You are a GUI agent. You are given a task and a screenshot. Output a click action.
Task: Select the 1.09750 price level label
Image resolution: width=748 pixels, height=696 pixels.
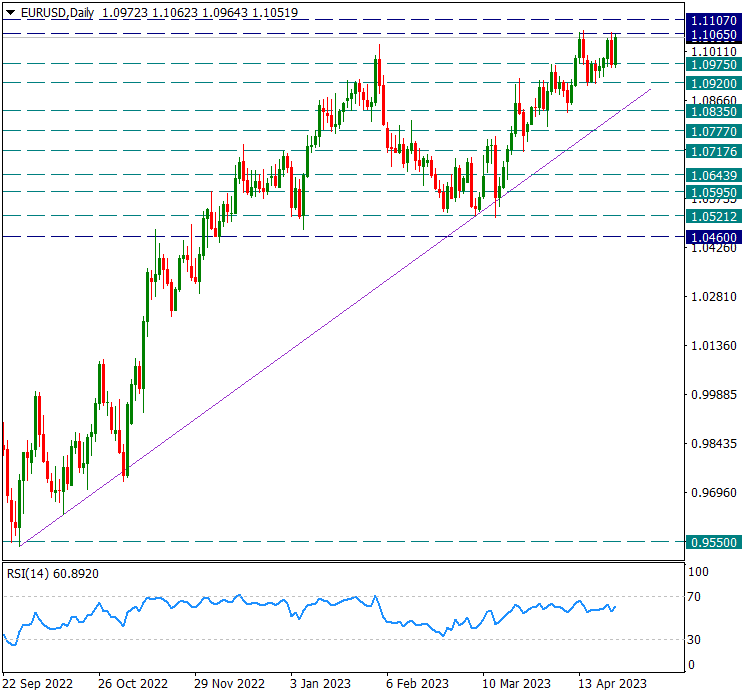[714, 64]
